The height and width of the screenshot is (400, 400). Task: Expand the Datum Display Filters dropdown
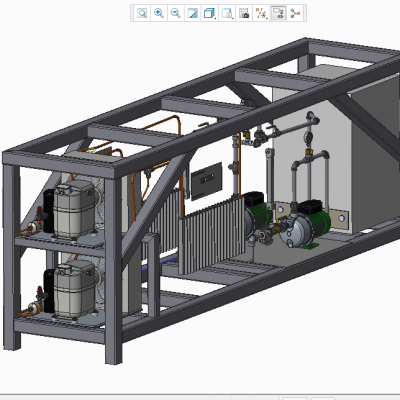(261, 13)
